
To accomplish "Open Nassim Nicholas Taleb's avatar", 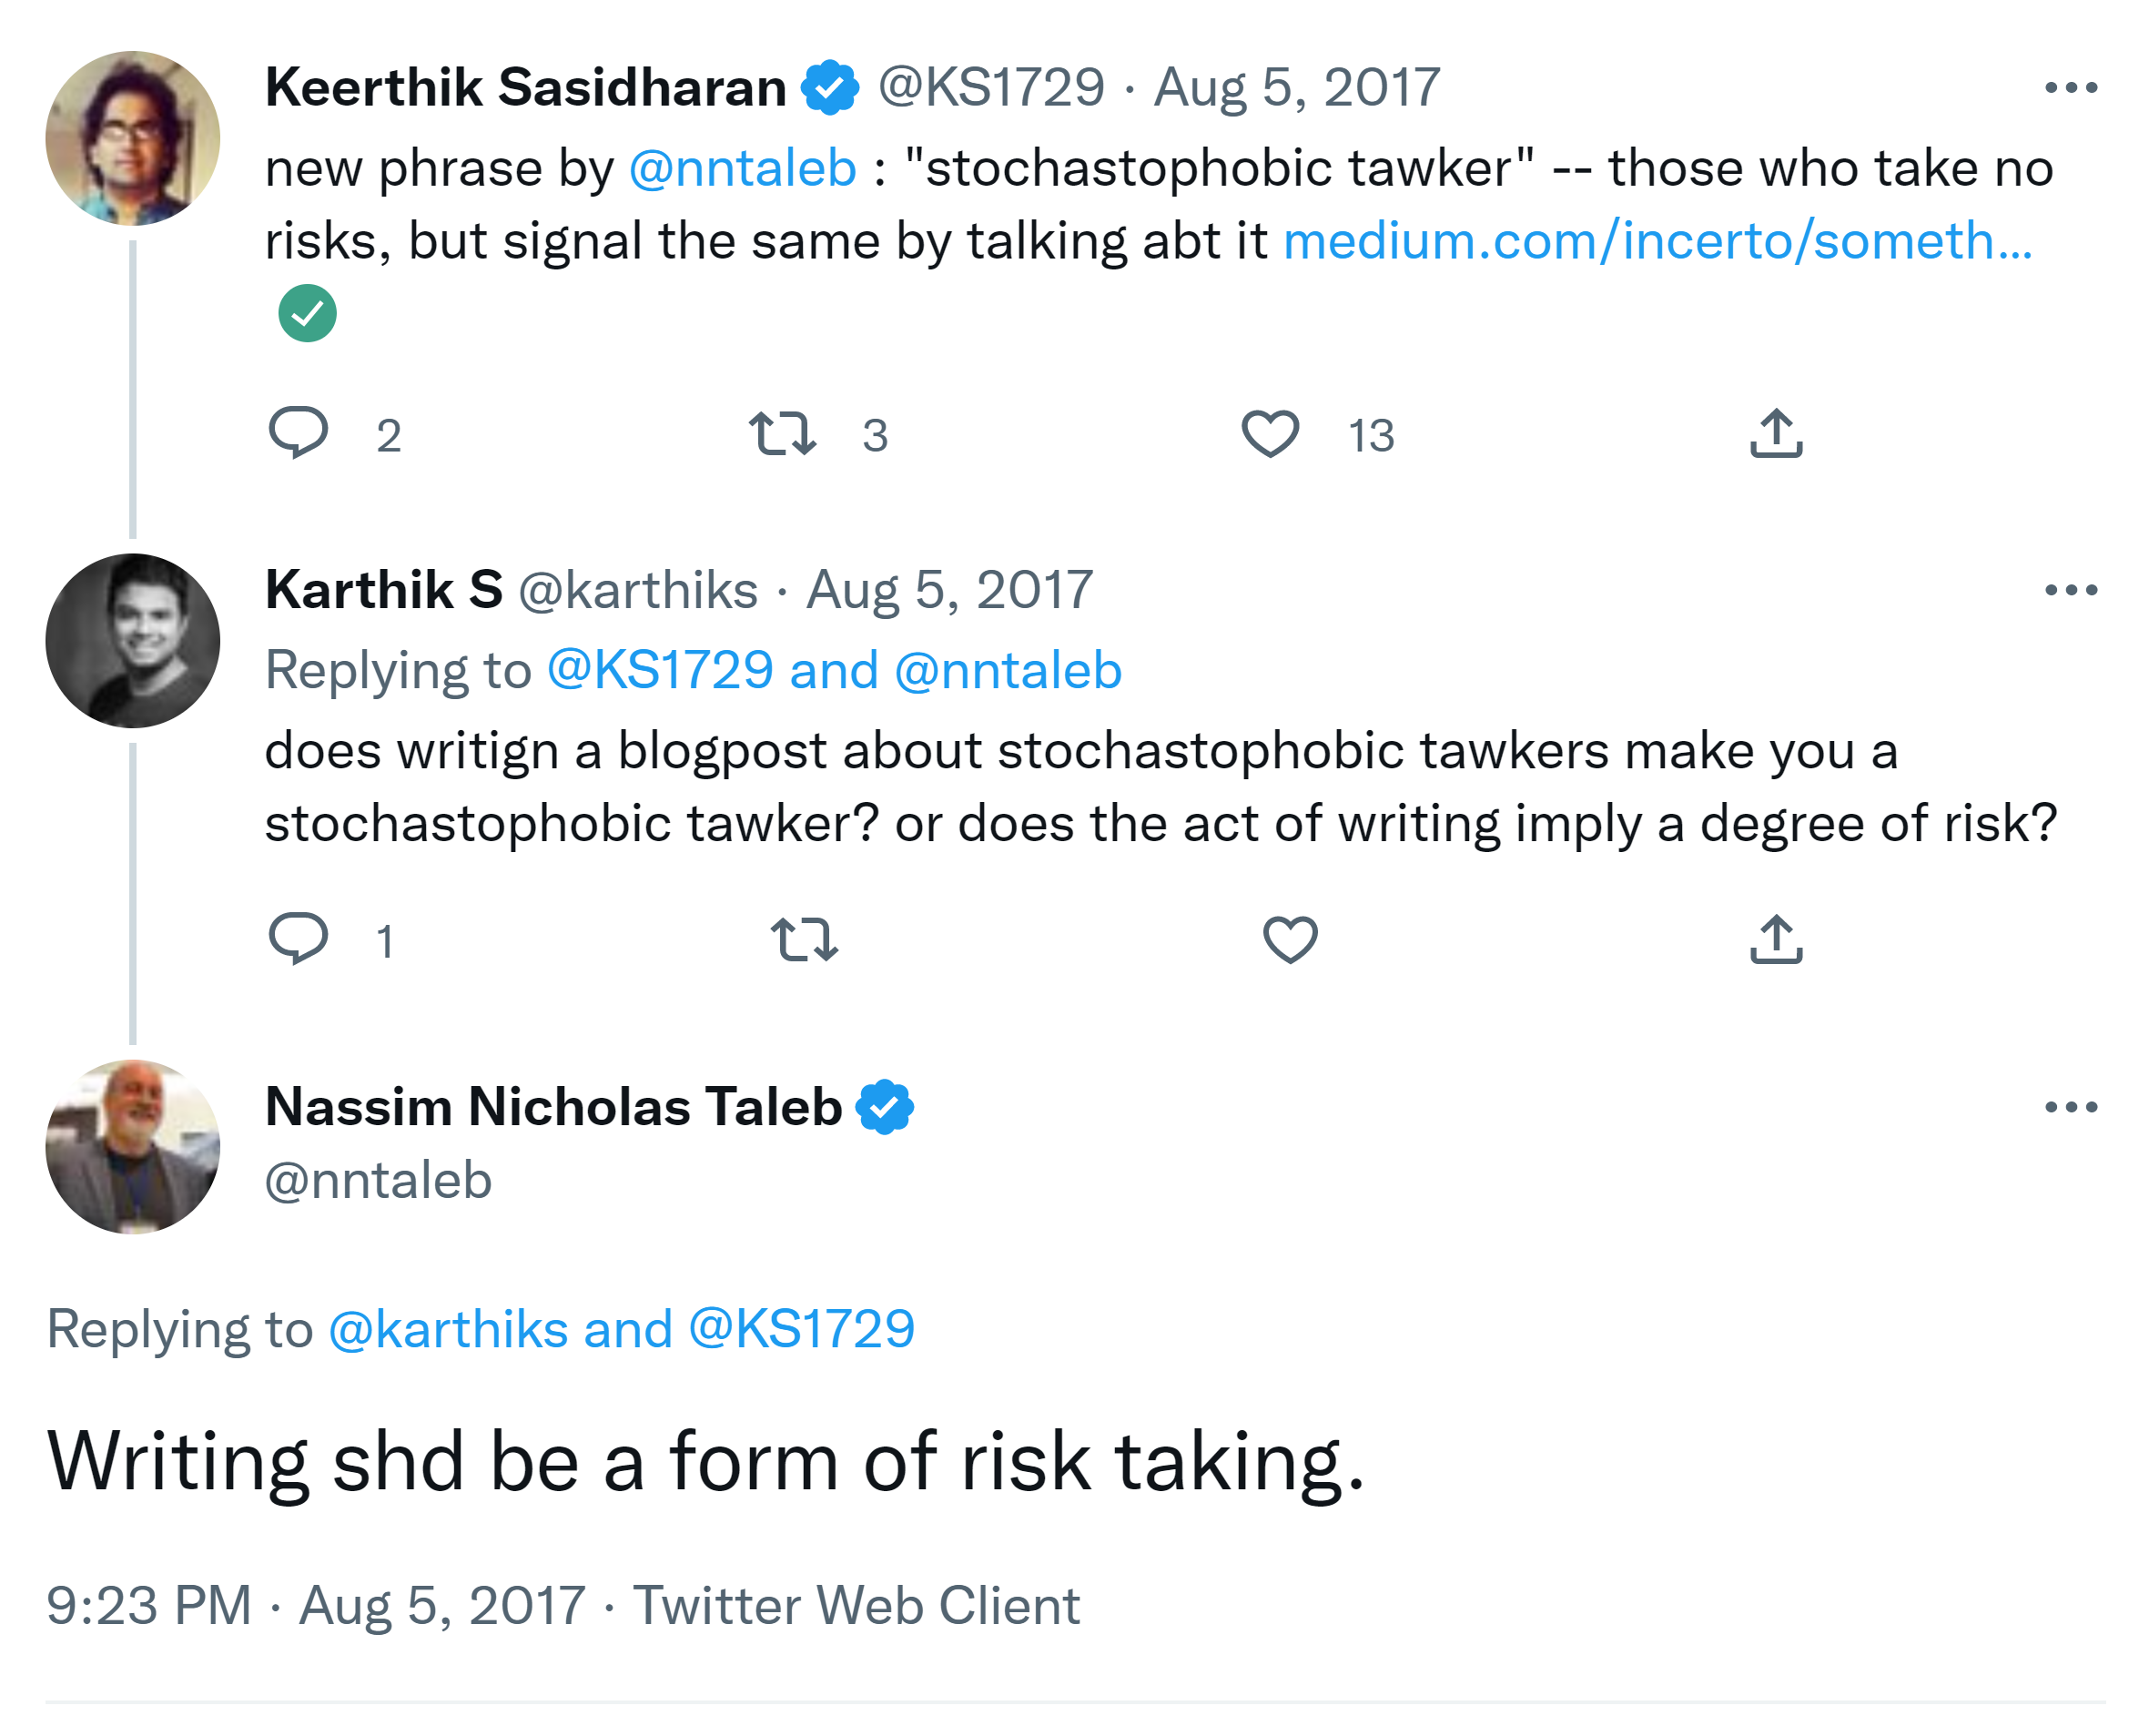I will [133, 1146].
